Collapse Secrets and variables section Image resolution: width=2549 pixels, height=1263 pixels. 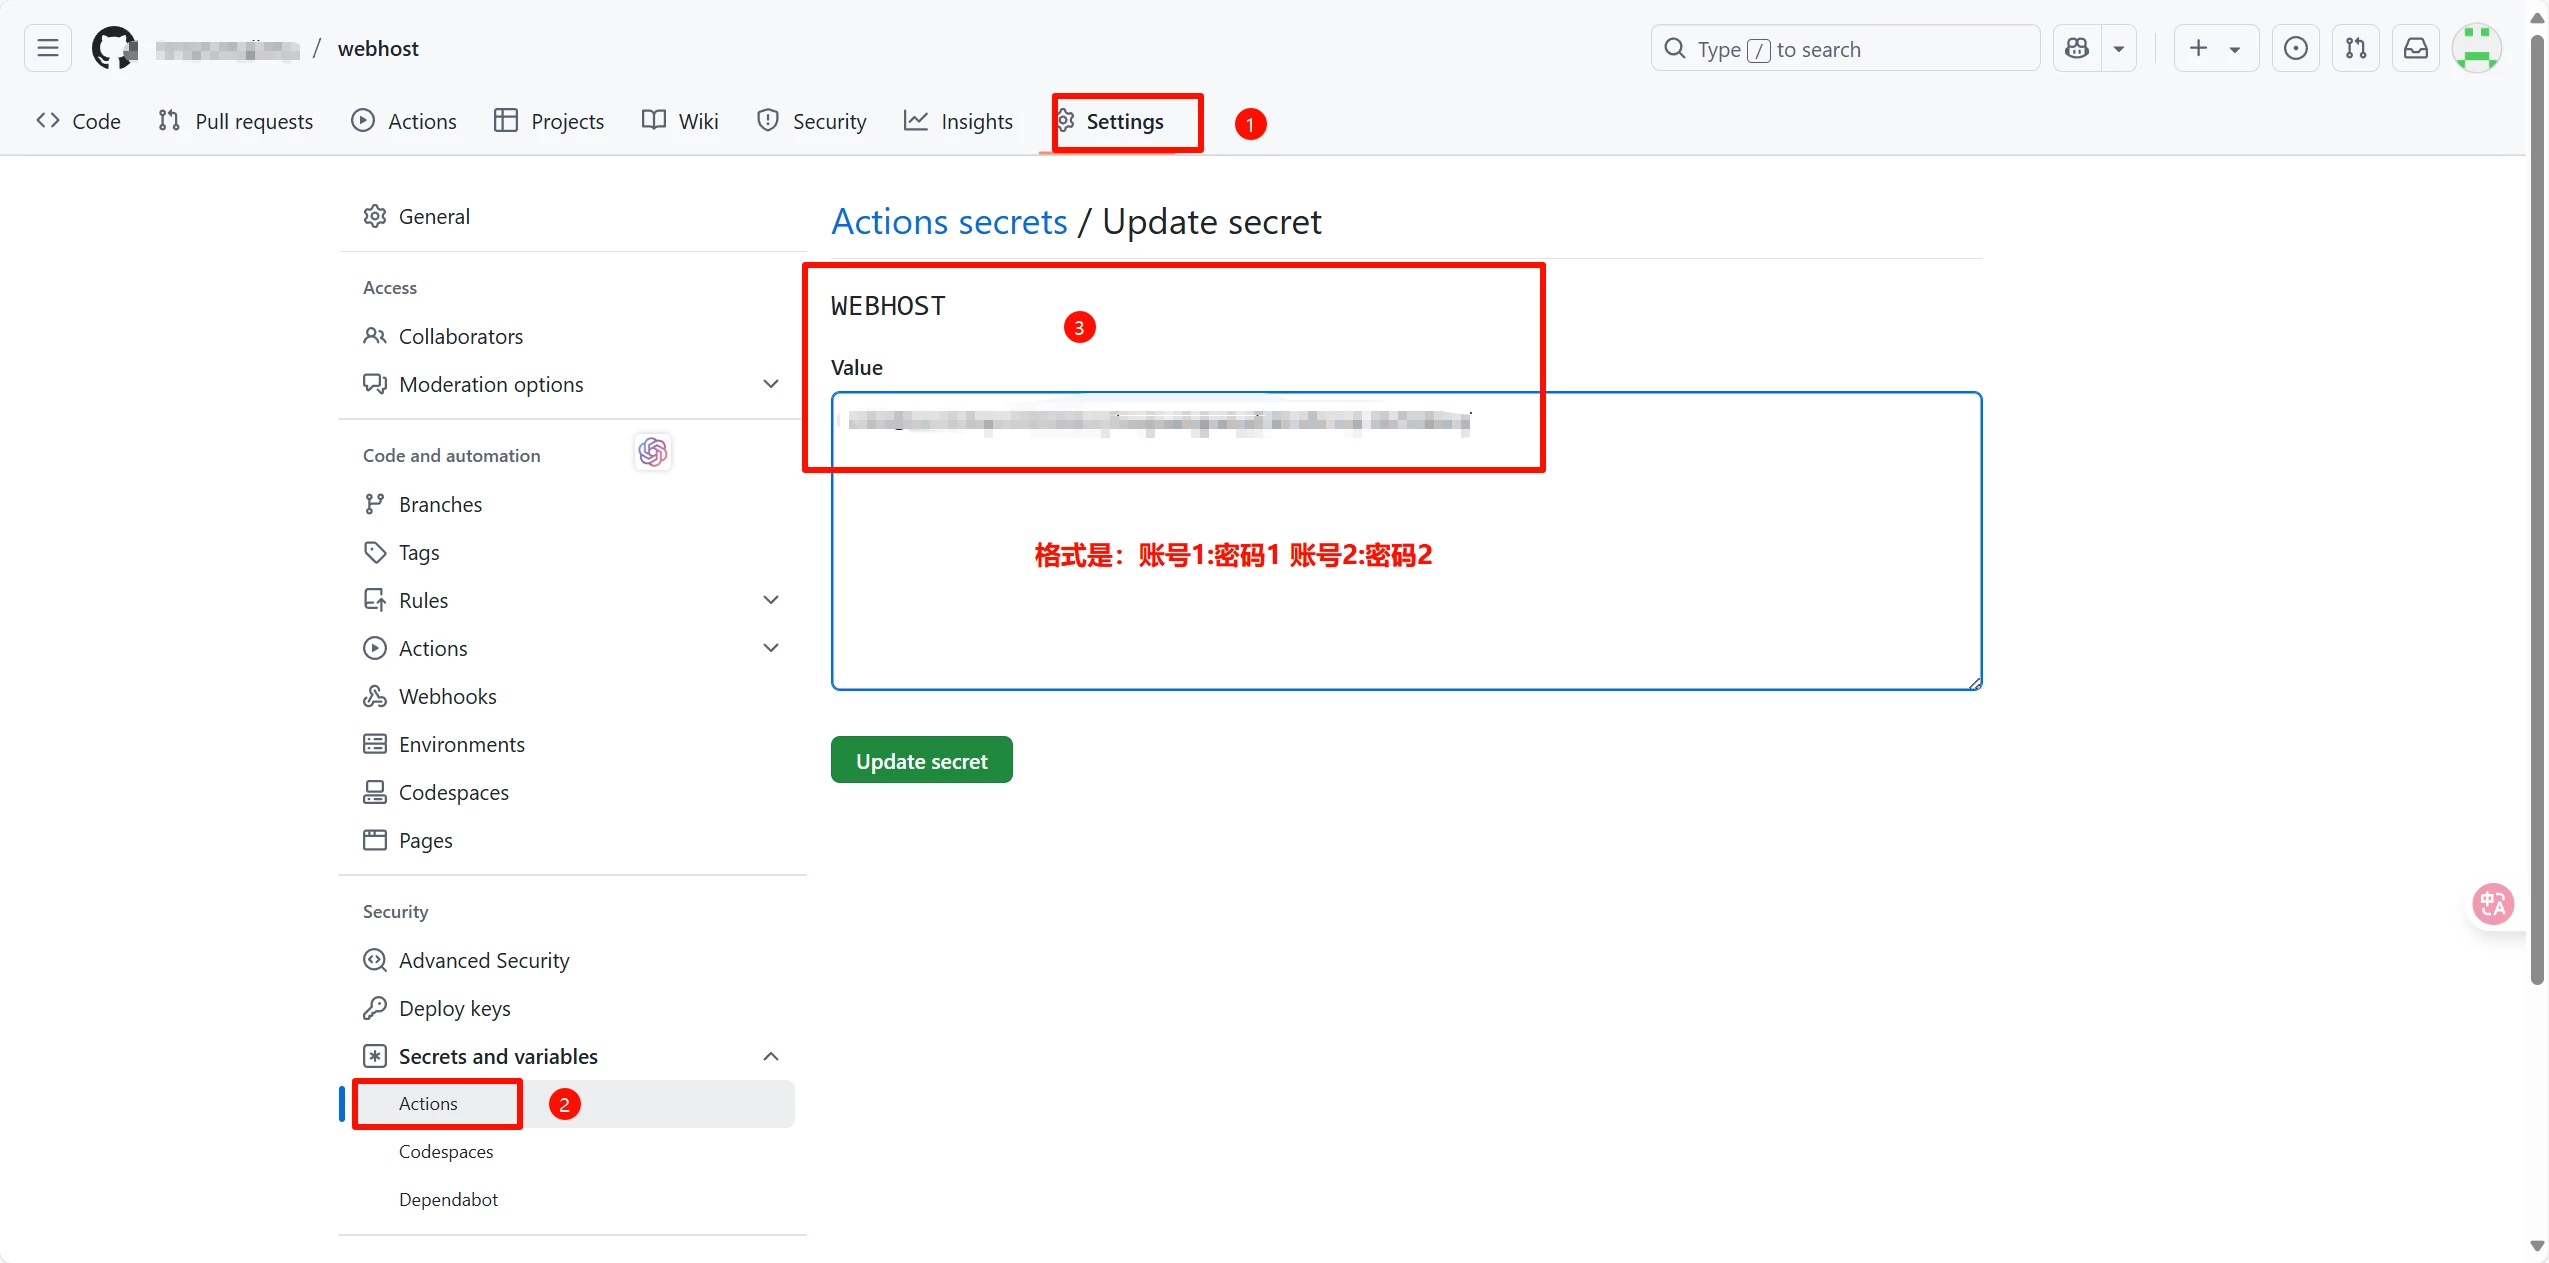click(x=770, y=1056)
